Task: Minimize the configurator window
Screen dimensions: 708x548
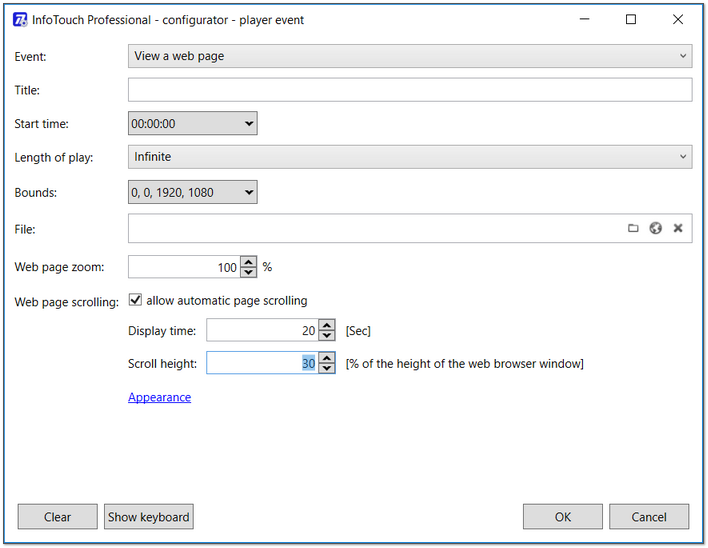Action: (x=585, y=19)
